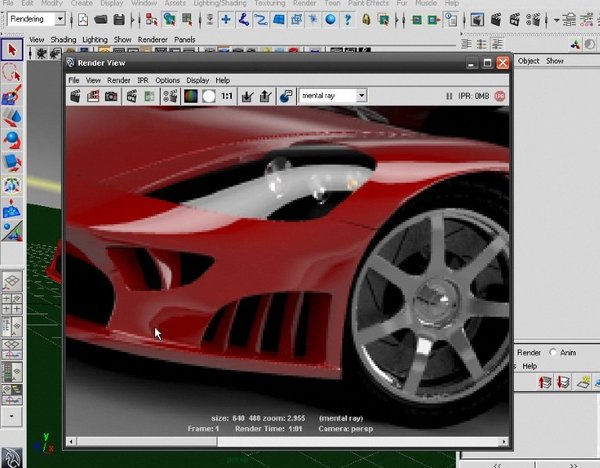Select the Lasso tool in the toolbox
The image size is (600, 468).
(12, 73)
